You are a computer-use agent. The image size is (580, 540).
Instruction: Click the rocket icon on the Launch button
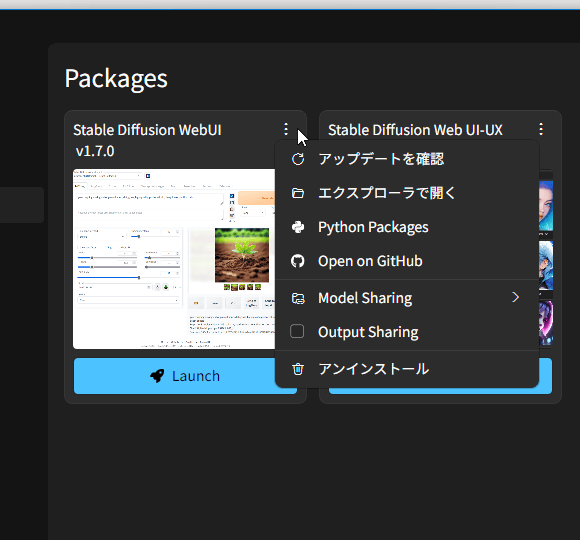pyautogui.click(x=157, y=376)
